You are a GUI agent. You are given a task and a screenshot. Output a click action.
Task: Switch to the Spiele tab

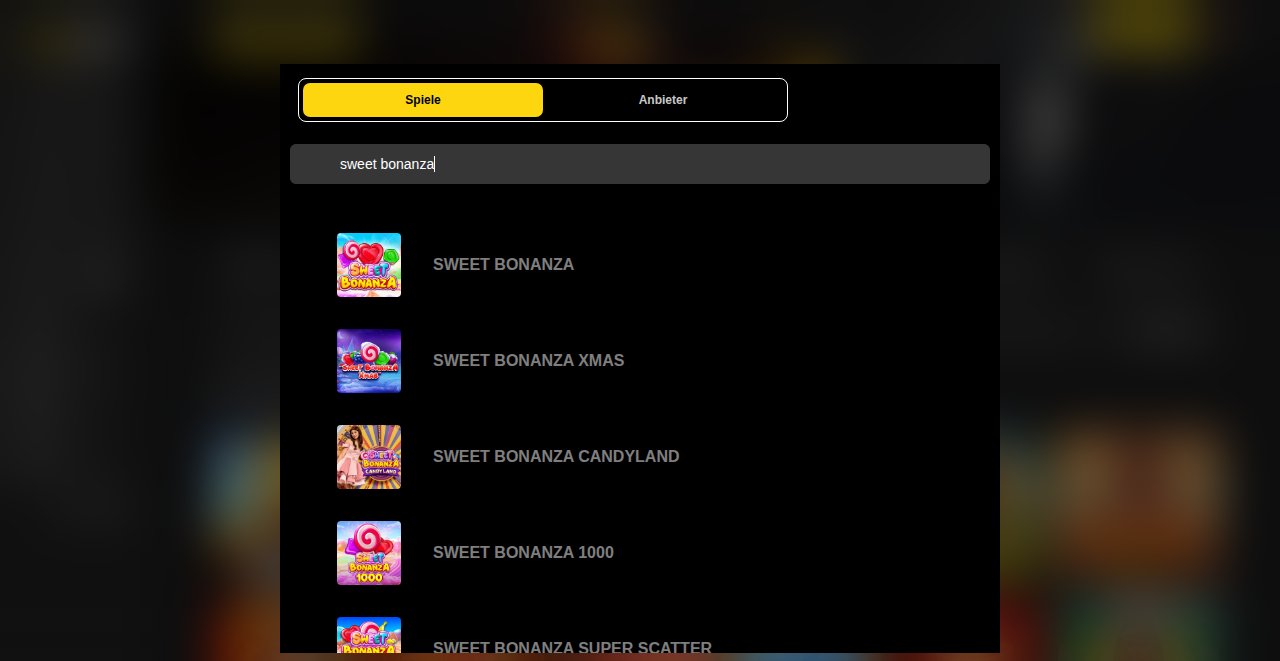coord(423,100)
